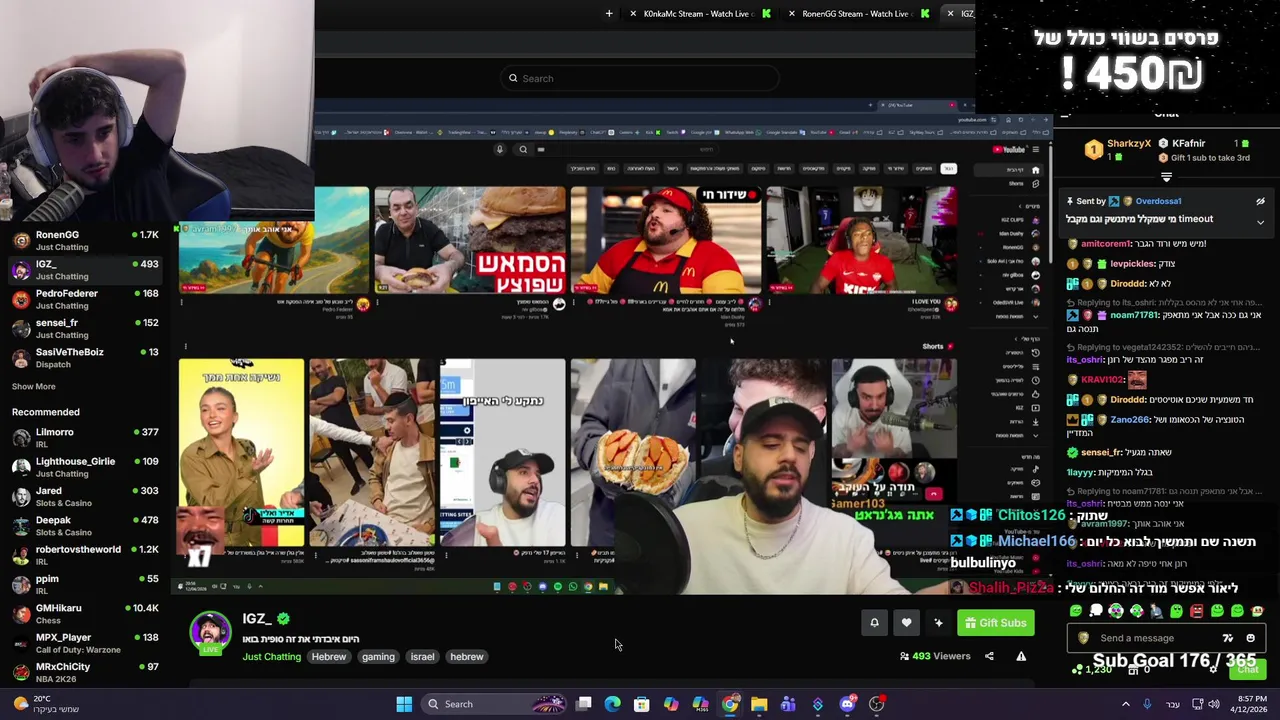The width and height of the screenshot is (1280, 720).
Task: Open chat settings gear icon
Action: pos(1212,669)
